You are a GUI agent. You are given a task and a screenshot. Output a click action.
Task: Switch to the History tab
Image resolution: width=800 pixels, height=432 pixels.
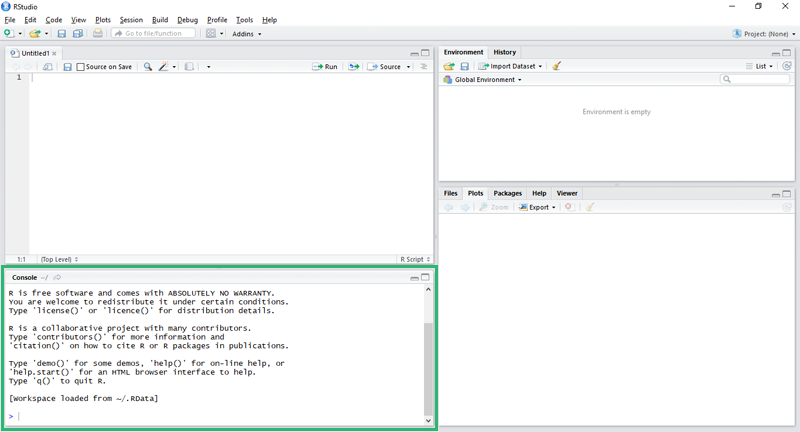[505, 52]
